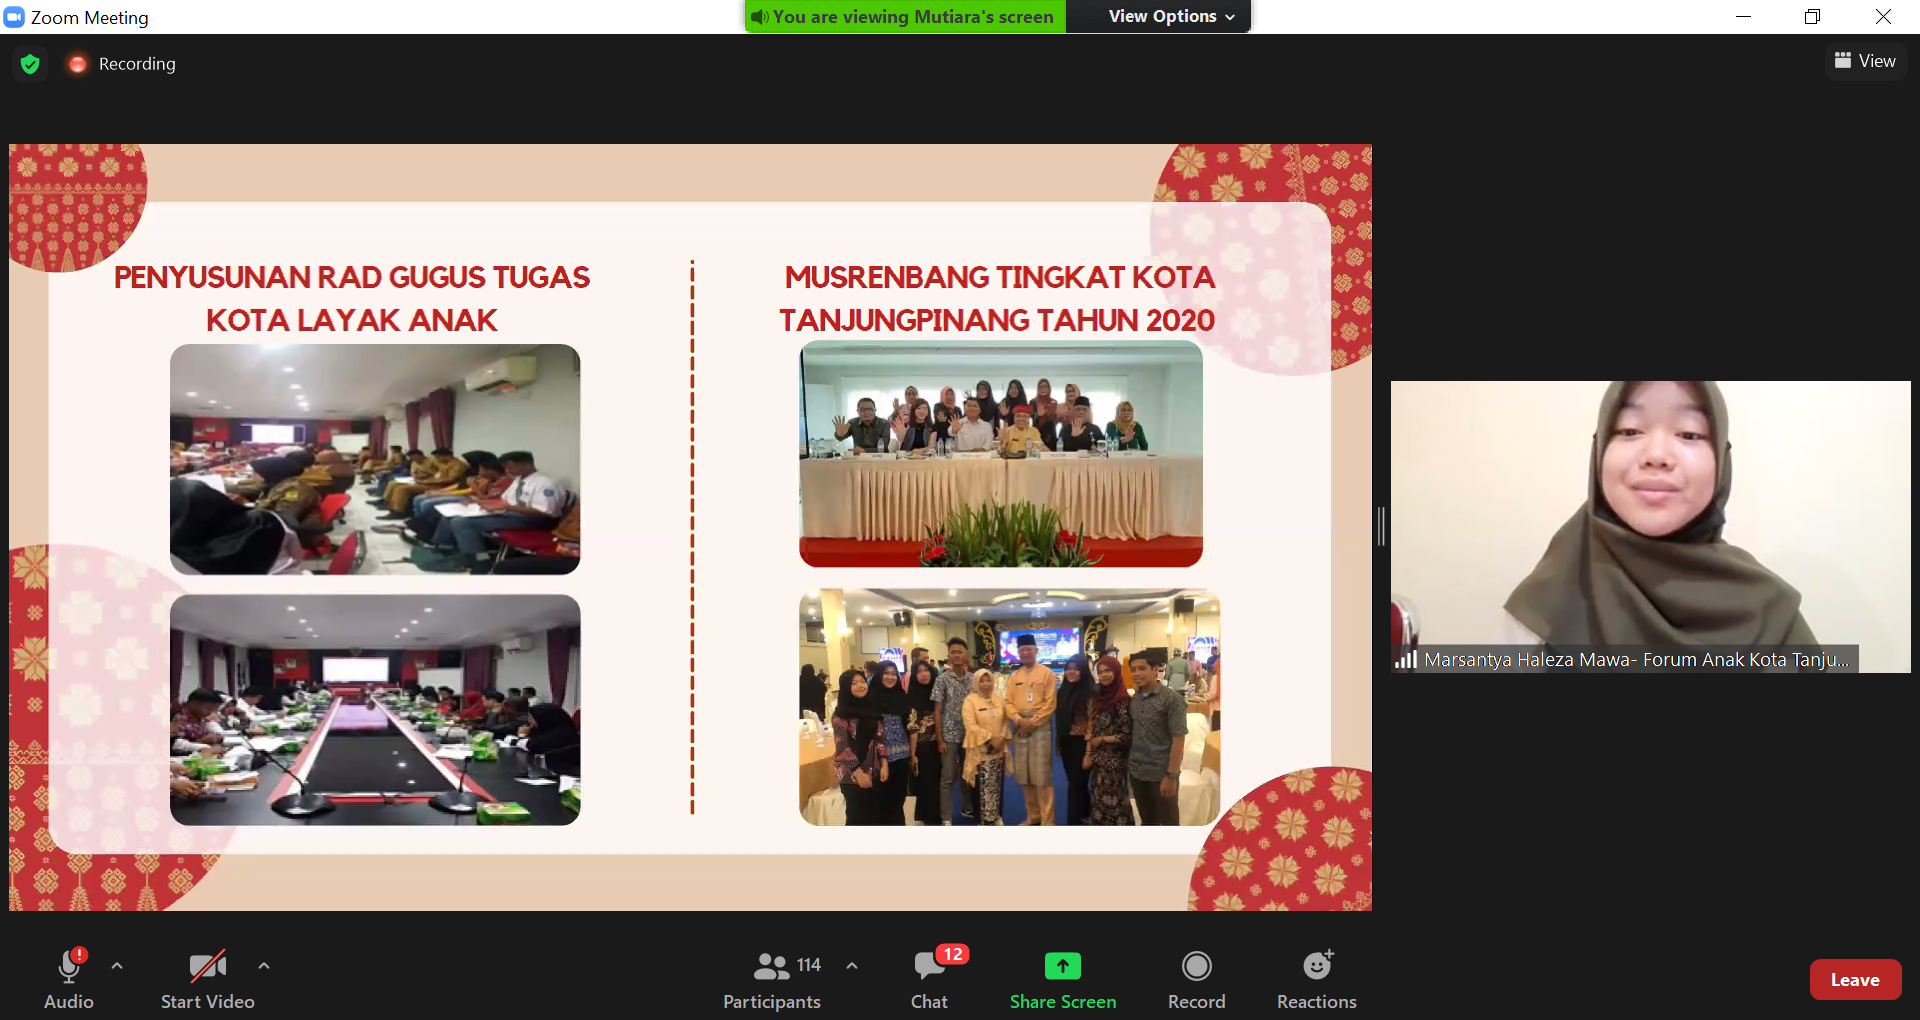Open the Chat panel with 12 unread
Viewport: 1920px width, 1020px height.
pyautogui.click(x=929, y=979)
